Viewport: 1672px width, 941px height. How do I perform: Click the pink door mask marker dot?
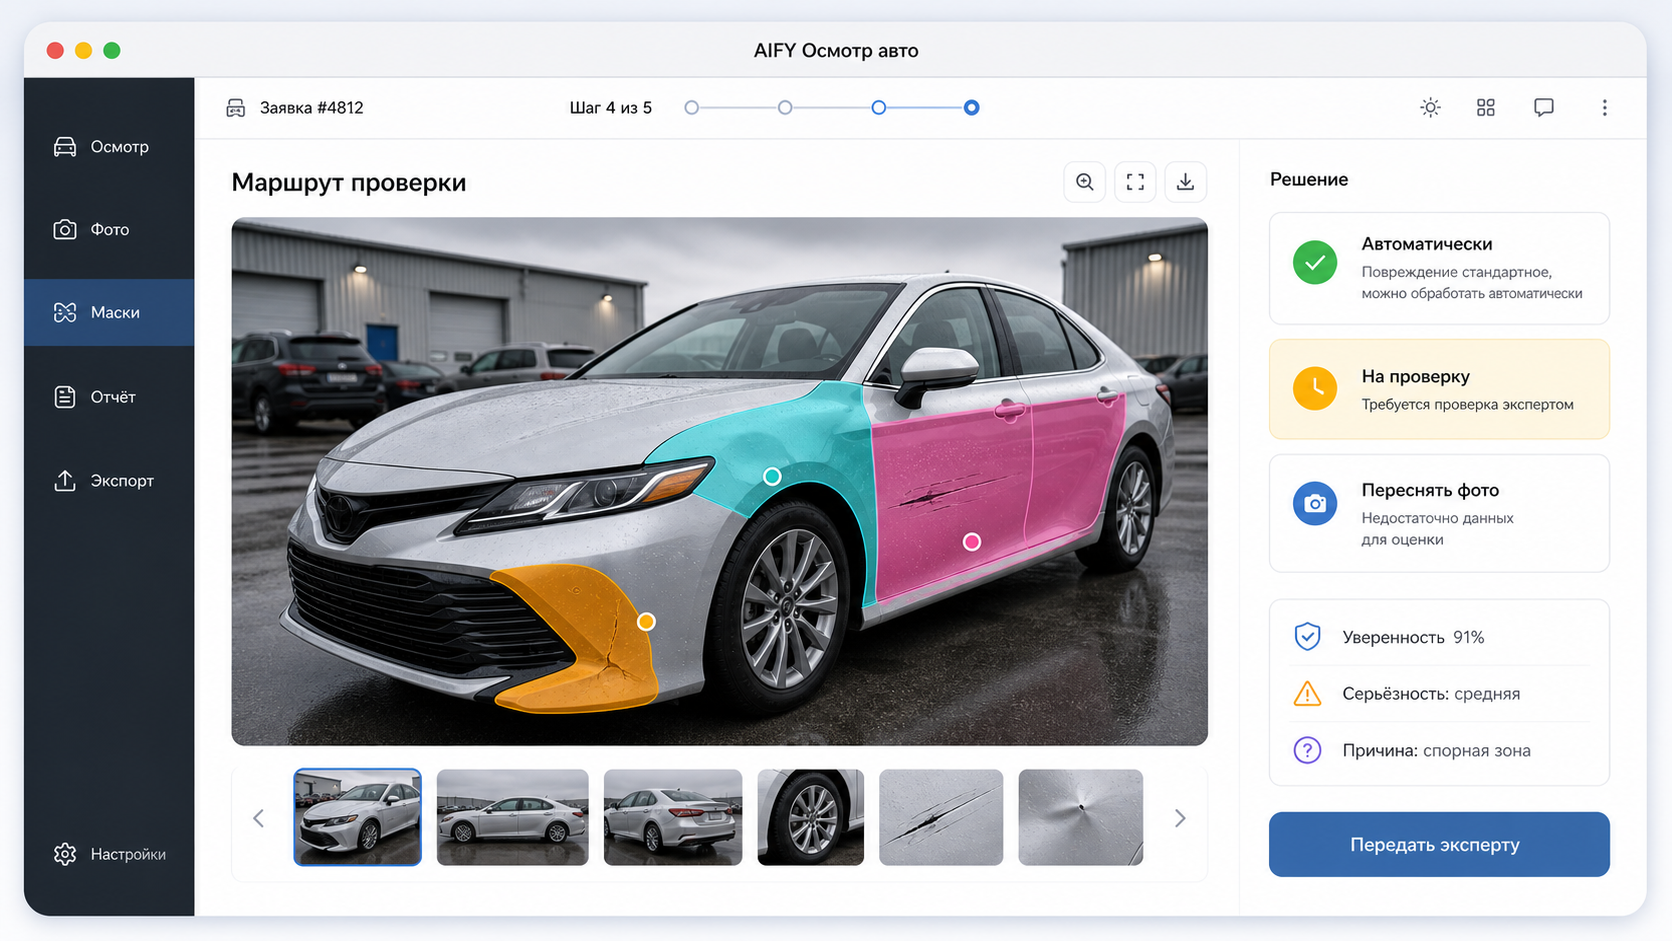971,542
